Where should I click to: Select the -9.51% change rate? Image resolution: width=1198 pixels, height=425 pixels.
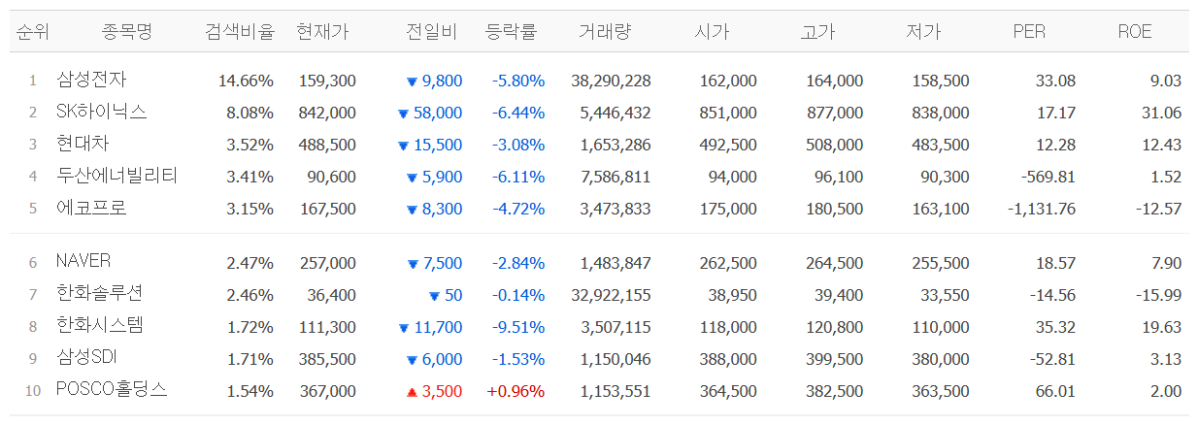point(518,327)
